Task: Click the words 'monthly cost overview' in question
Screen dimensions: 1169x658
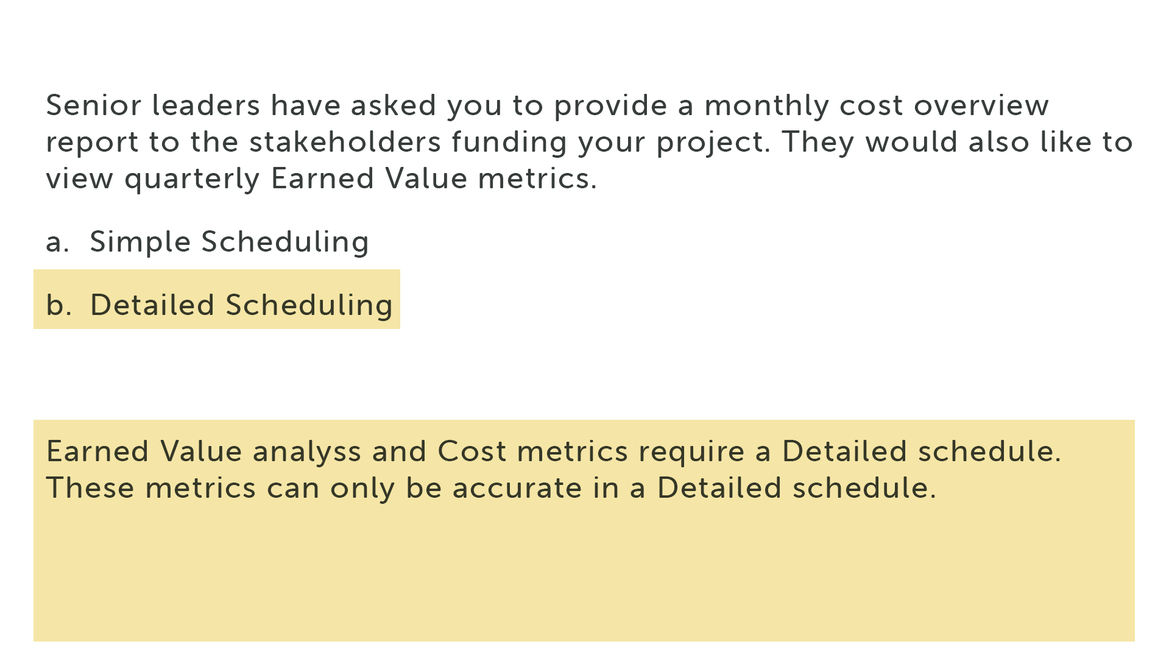Action: (x=876, y=105)
